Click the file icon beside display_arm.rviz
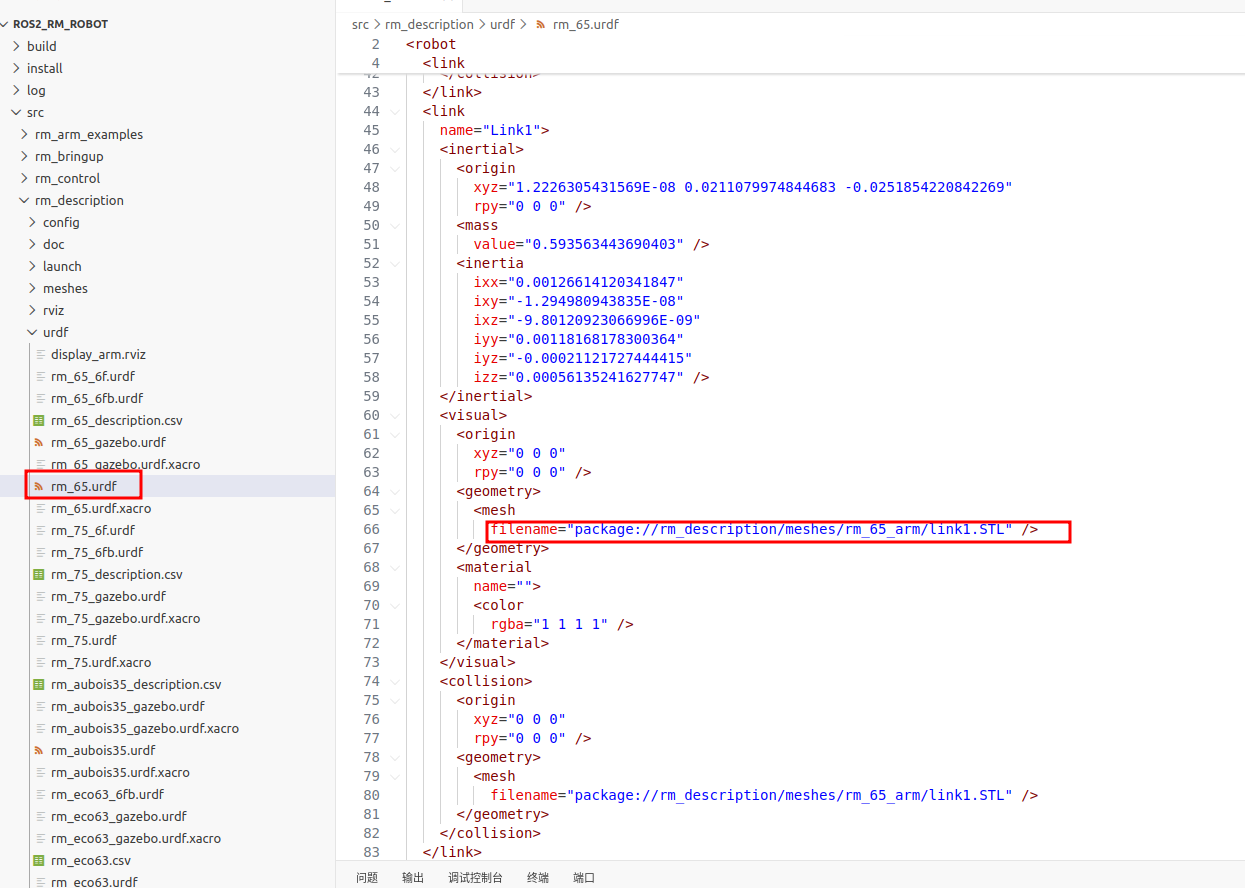The width and height of the screenshot is (1245, 888). [40, 354]
